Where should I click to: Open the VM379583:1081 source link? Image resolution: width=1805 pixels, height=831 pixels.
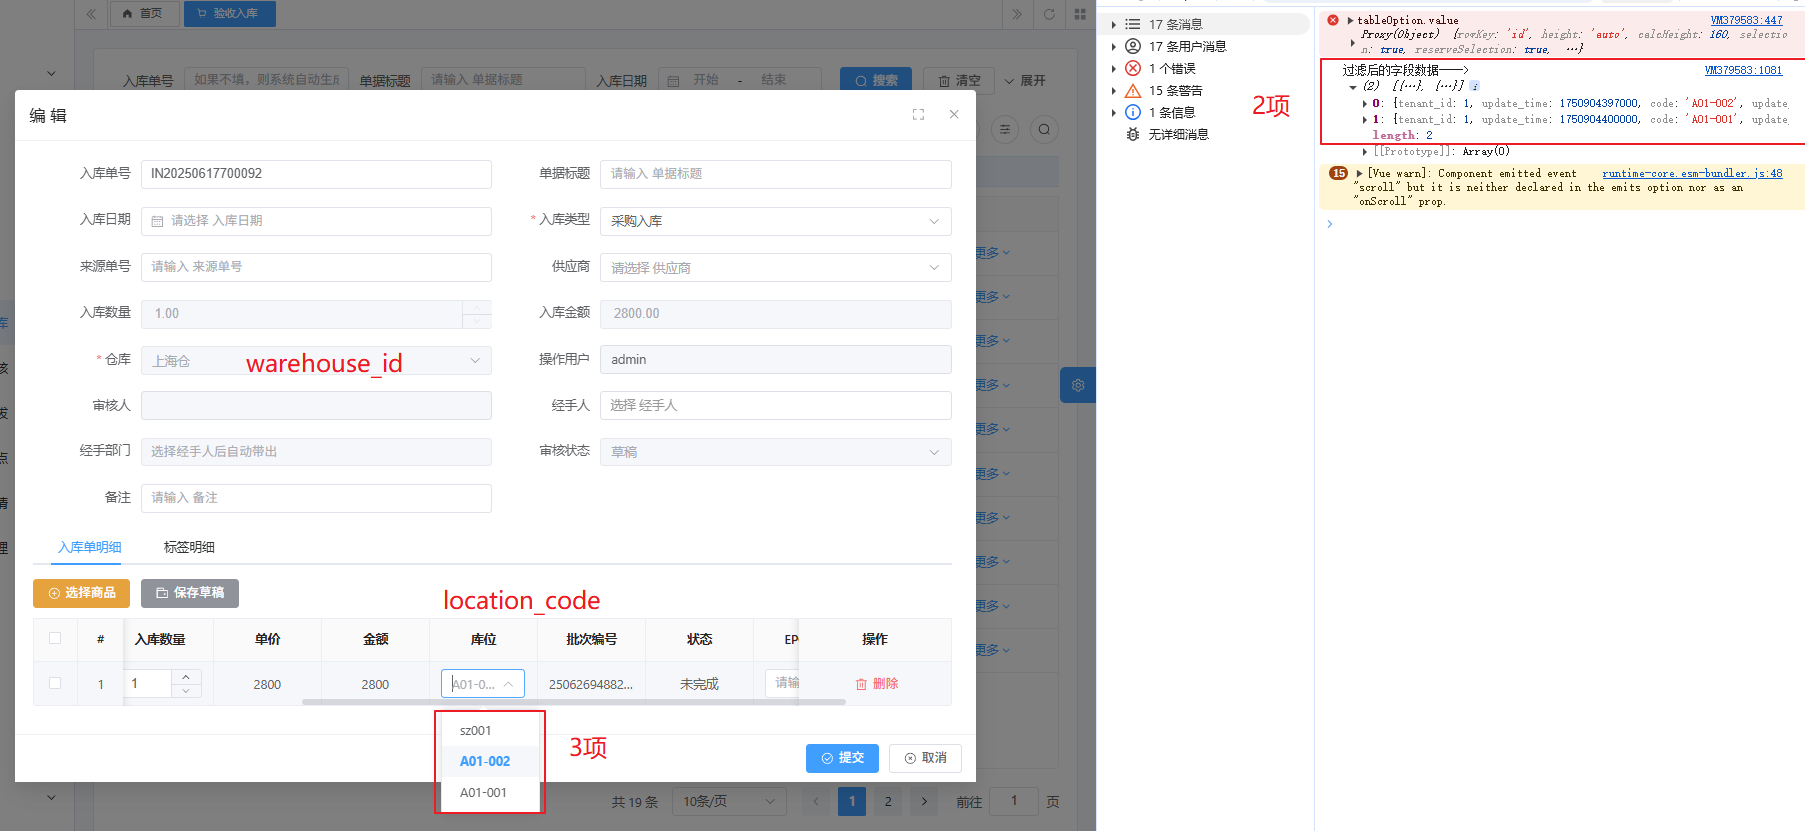pyautogui.click(x=1743, y=70)
